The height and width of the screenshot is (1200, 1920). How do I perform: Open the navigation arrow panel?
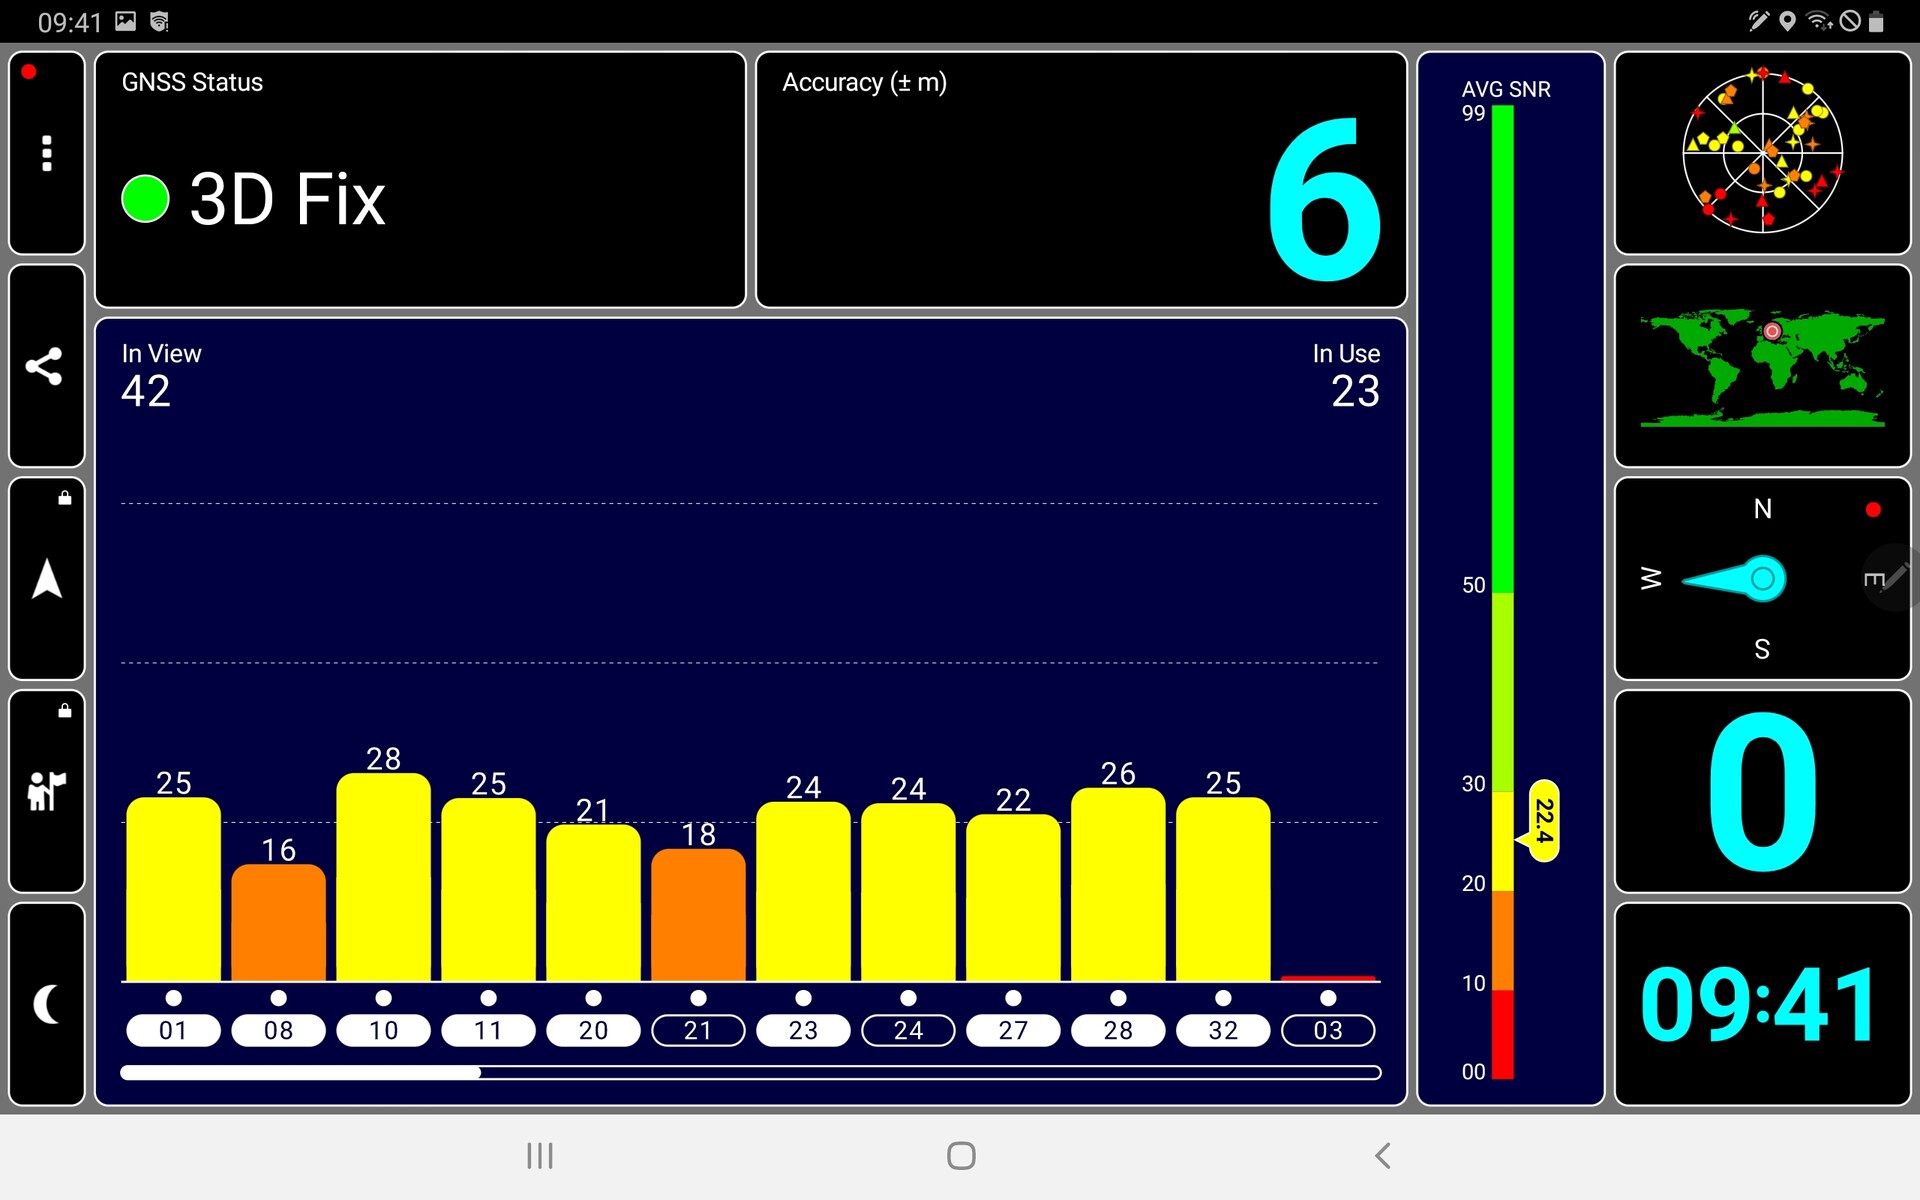click(x=46, y=580)
